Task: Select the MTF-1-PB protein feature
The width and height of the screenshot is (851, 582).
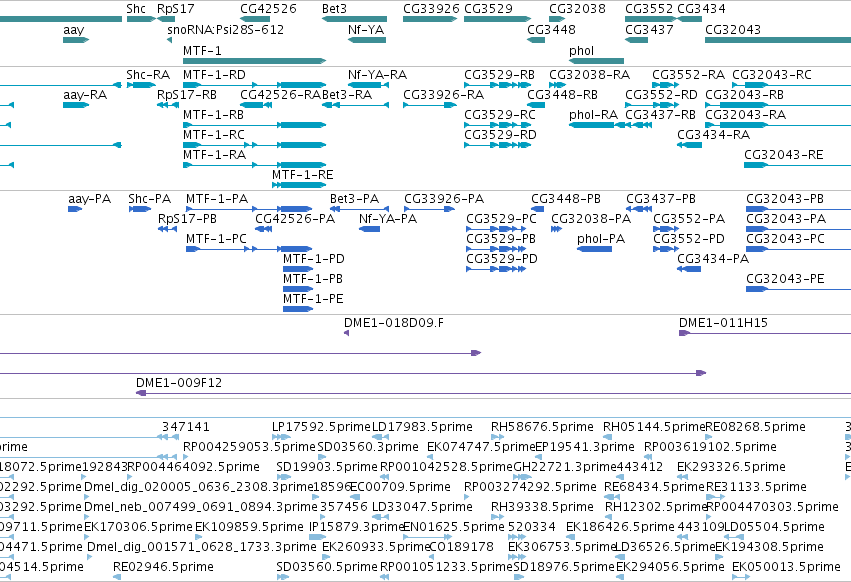Action: 298,289
